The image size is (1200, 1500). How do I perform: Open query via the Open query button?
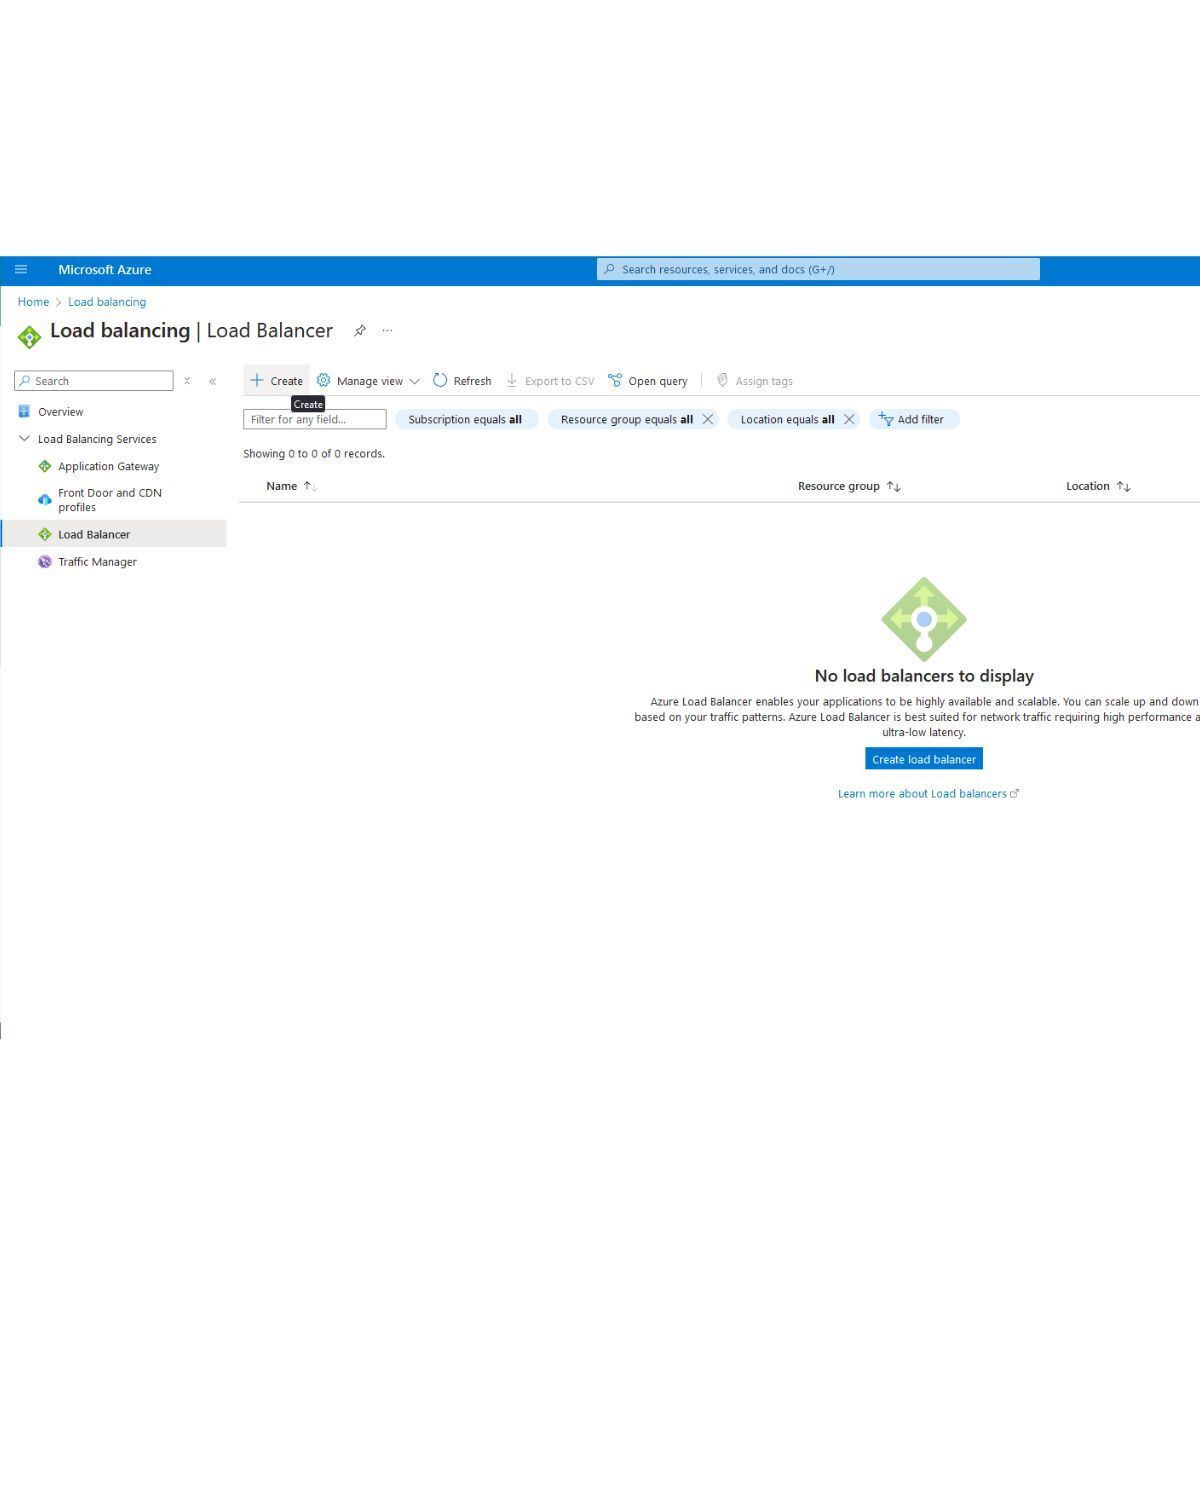click(x=648, y=381)
